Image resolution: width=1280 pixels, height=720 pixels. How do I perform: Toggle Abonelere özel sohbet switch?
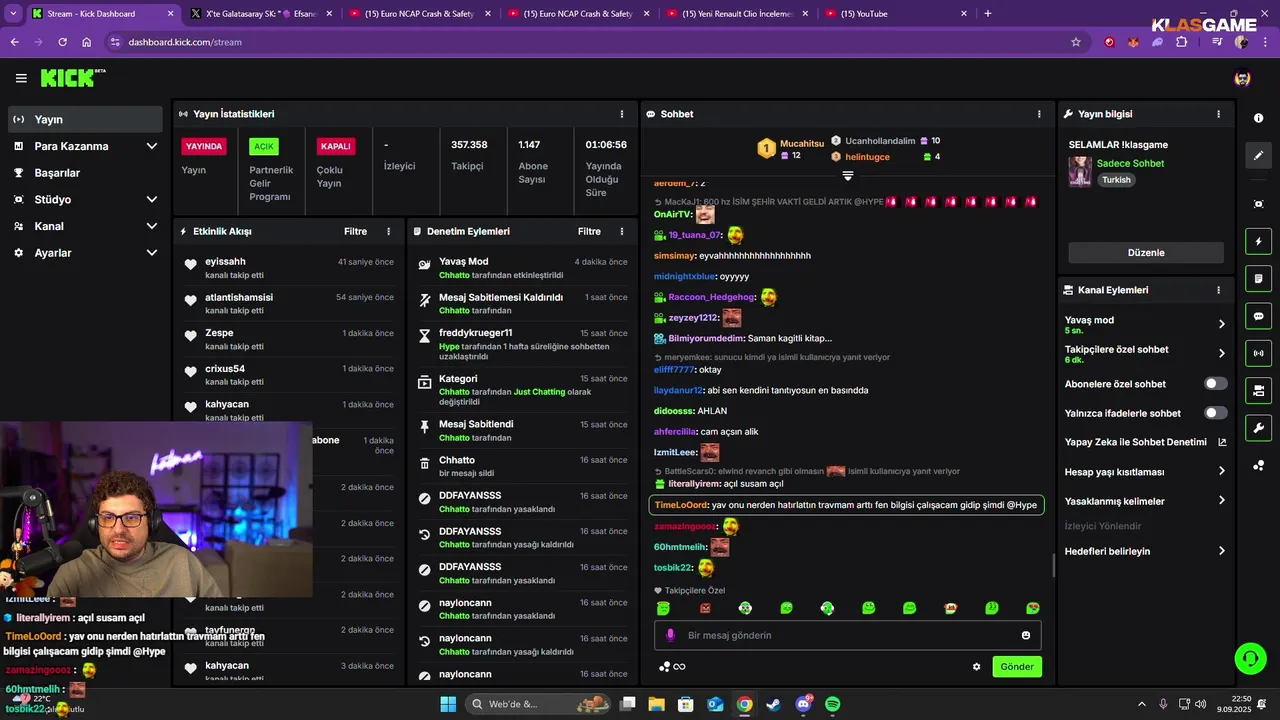point(1216,384)
